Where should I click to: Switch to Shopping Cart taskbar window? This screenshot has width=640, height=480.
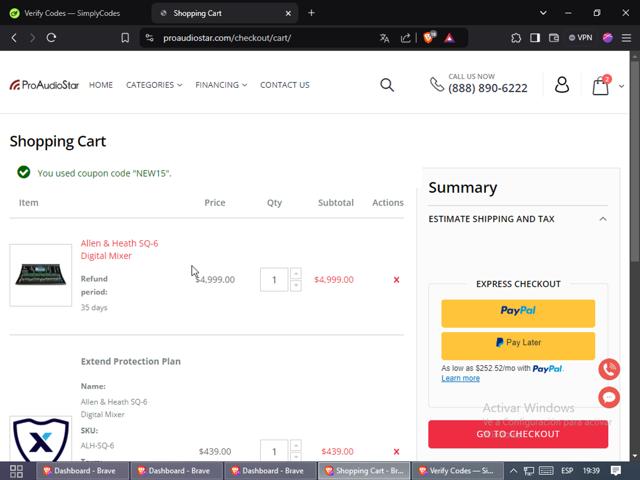click(x=364, y=471)
